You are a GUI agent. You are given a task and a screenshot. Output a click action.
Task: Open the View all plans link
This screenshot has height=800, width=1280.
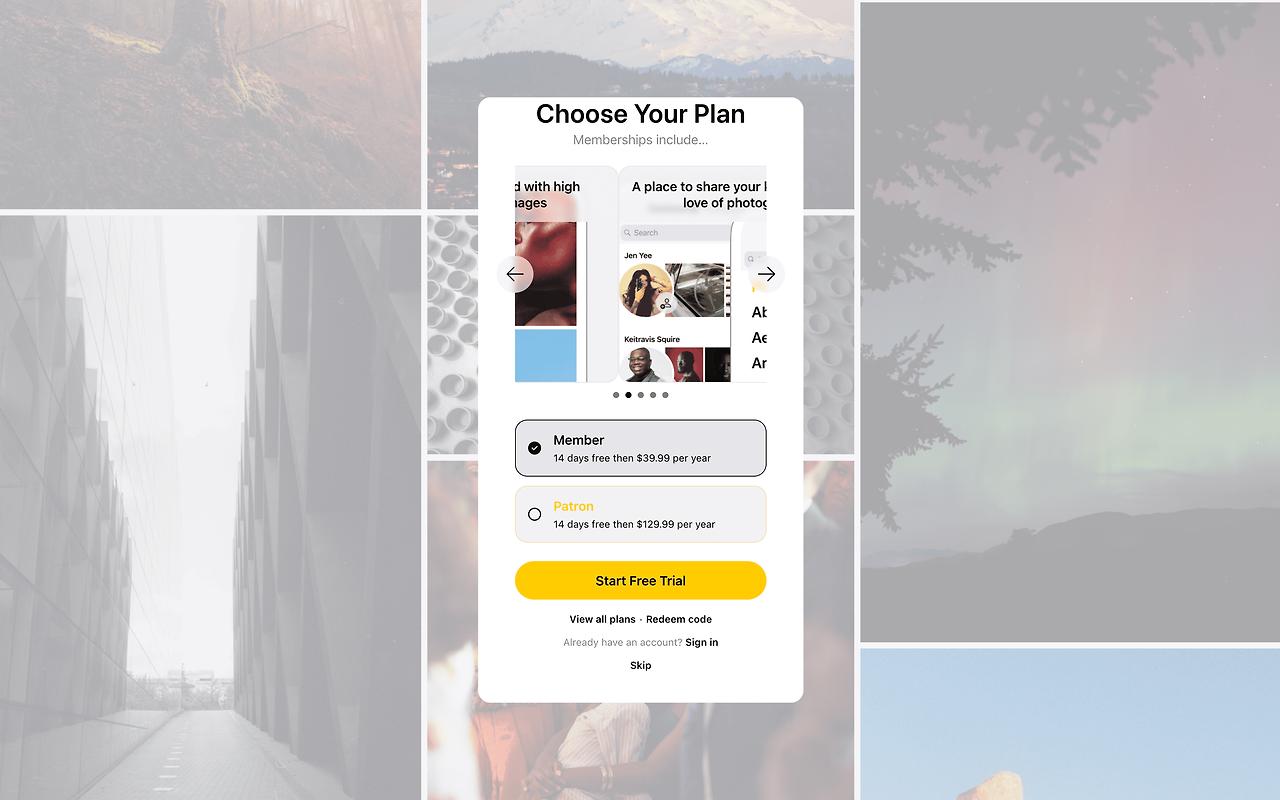pyautogui.click(x=602, y=619)
